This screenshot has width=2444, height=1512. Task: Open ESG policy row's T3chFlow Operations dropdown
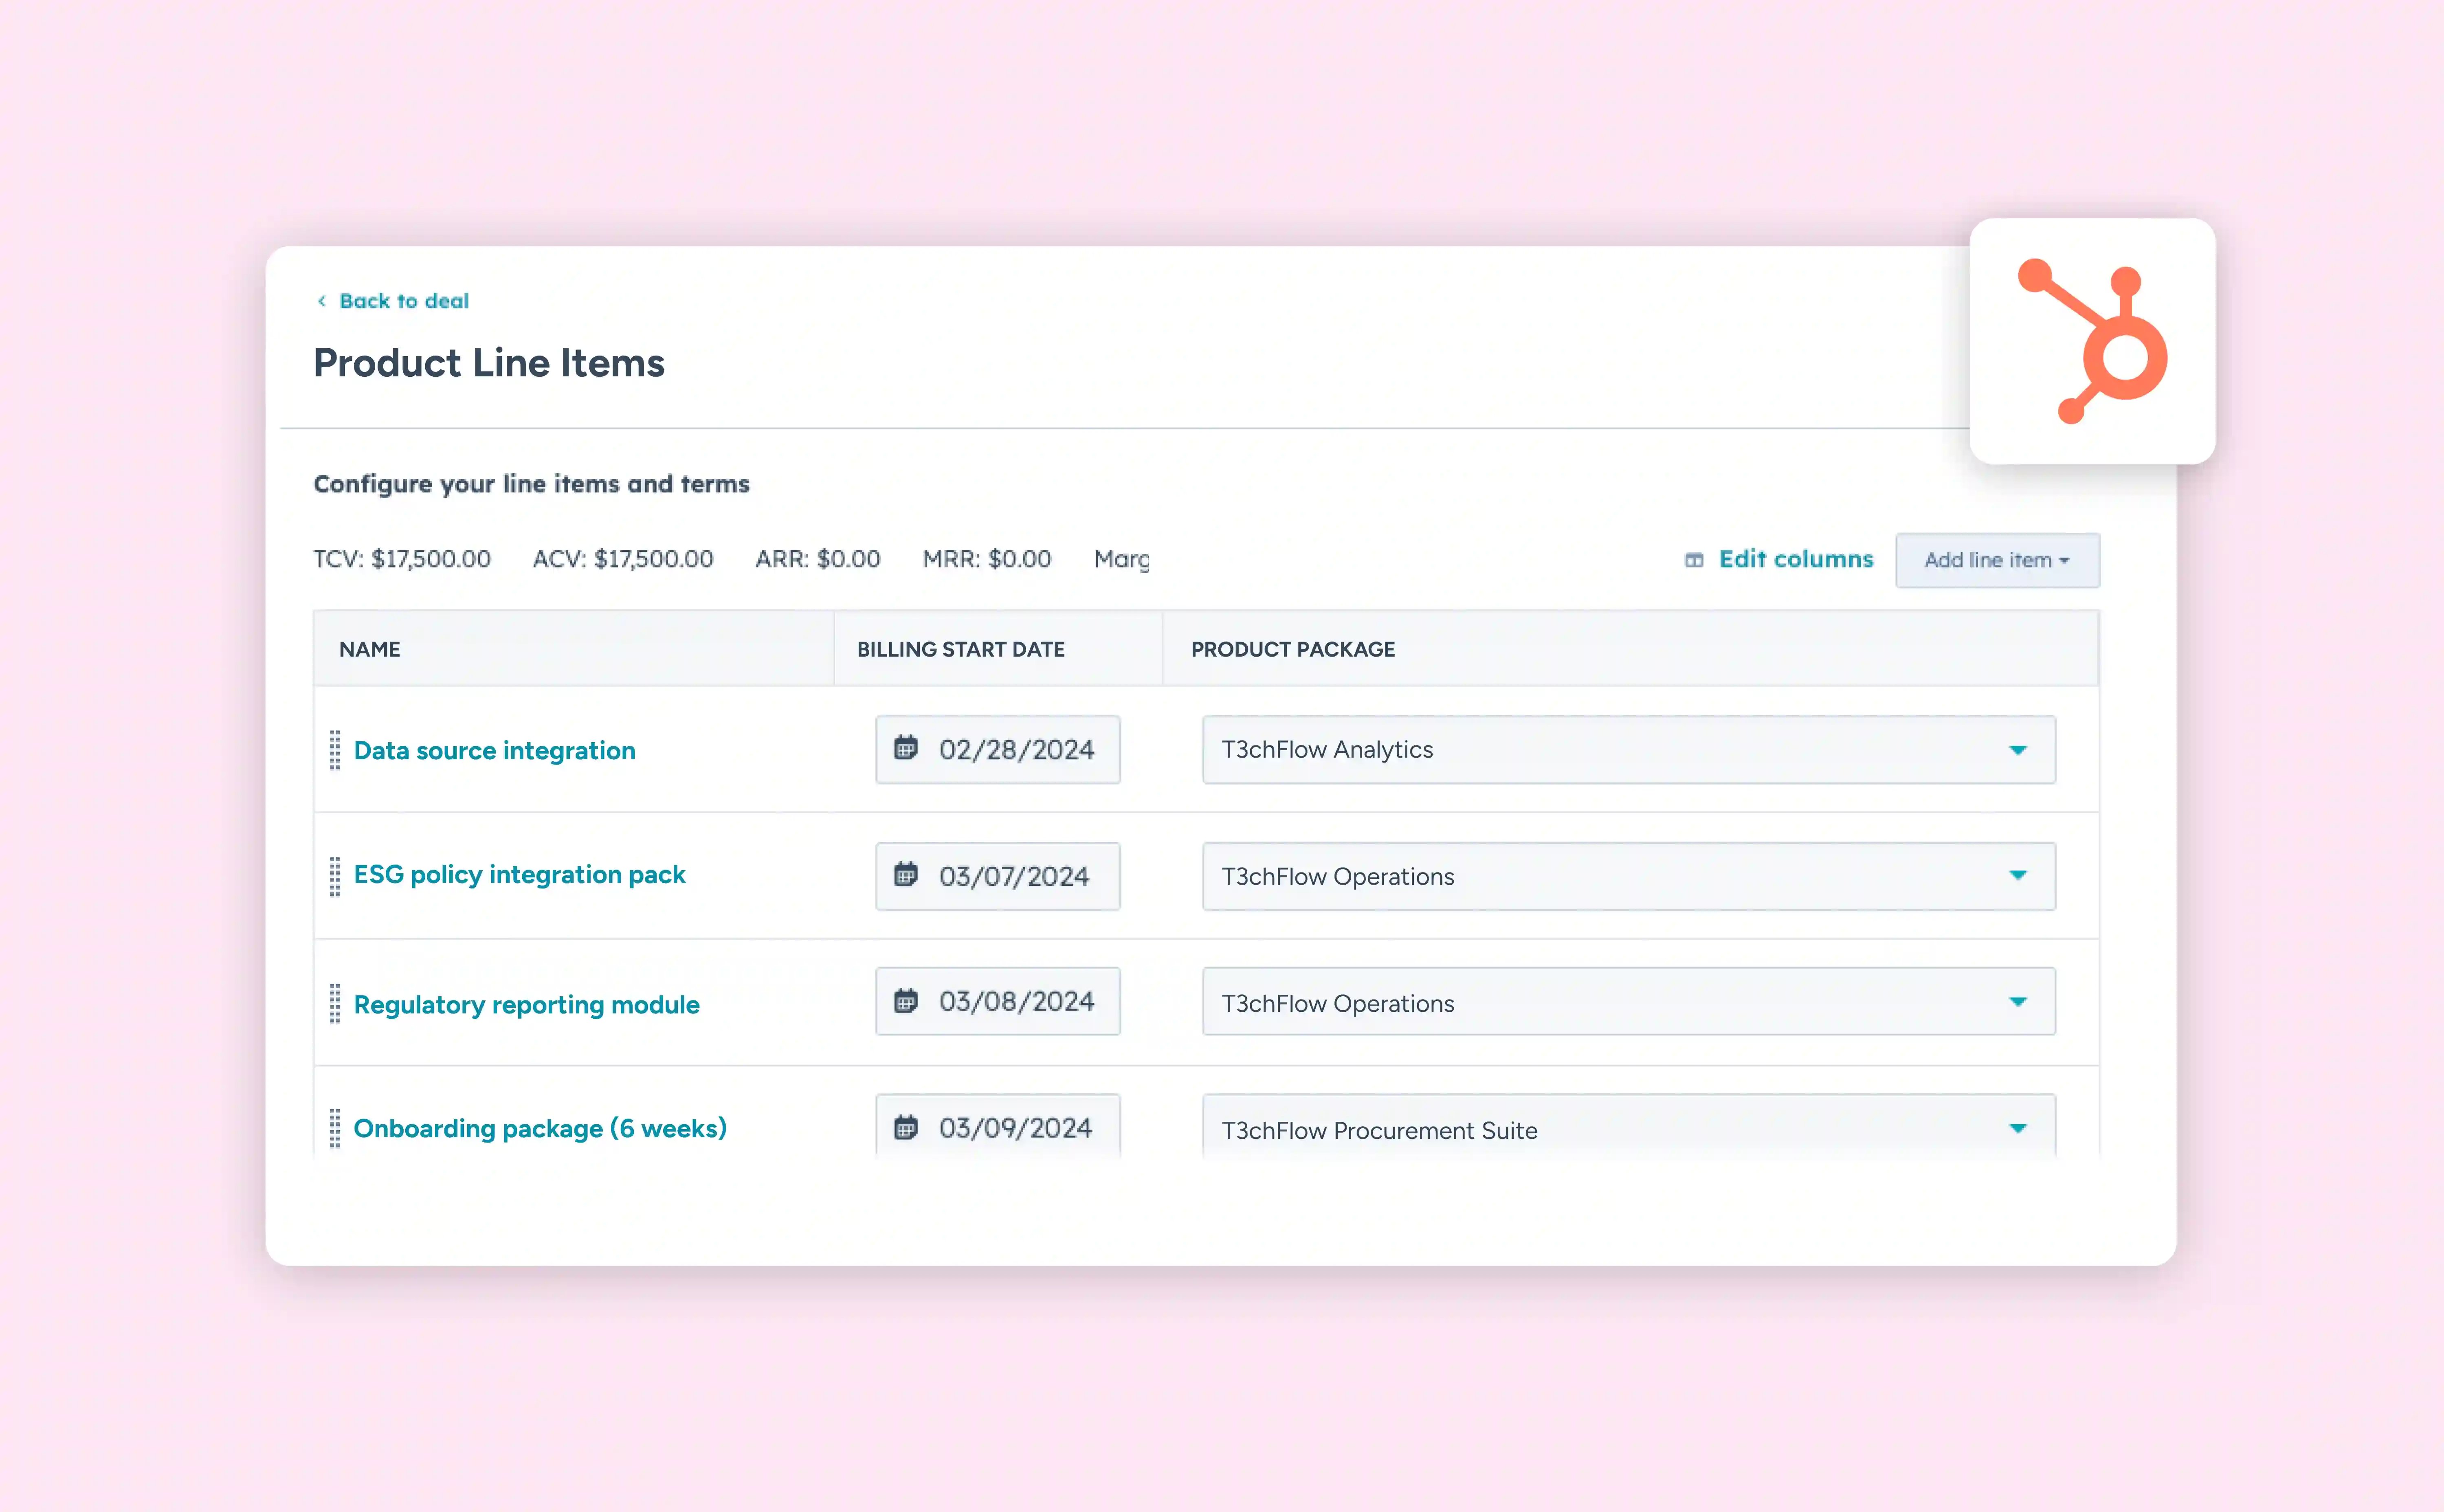(1629, 876)
